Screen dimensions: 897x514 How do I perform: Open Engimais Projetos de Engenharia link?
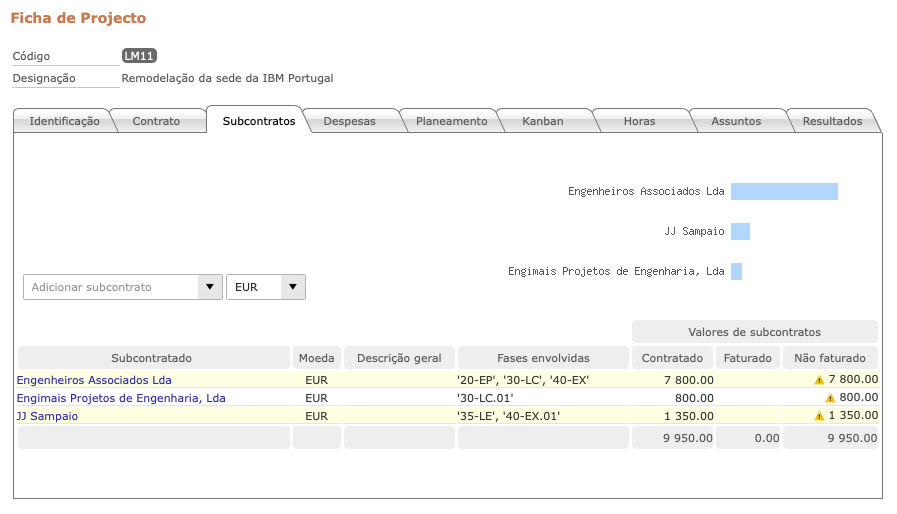tap(121, 398)
